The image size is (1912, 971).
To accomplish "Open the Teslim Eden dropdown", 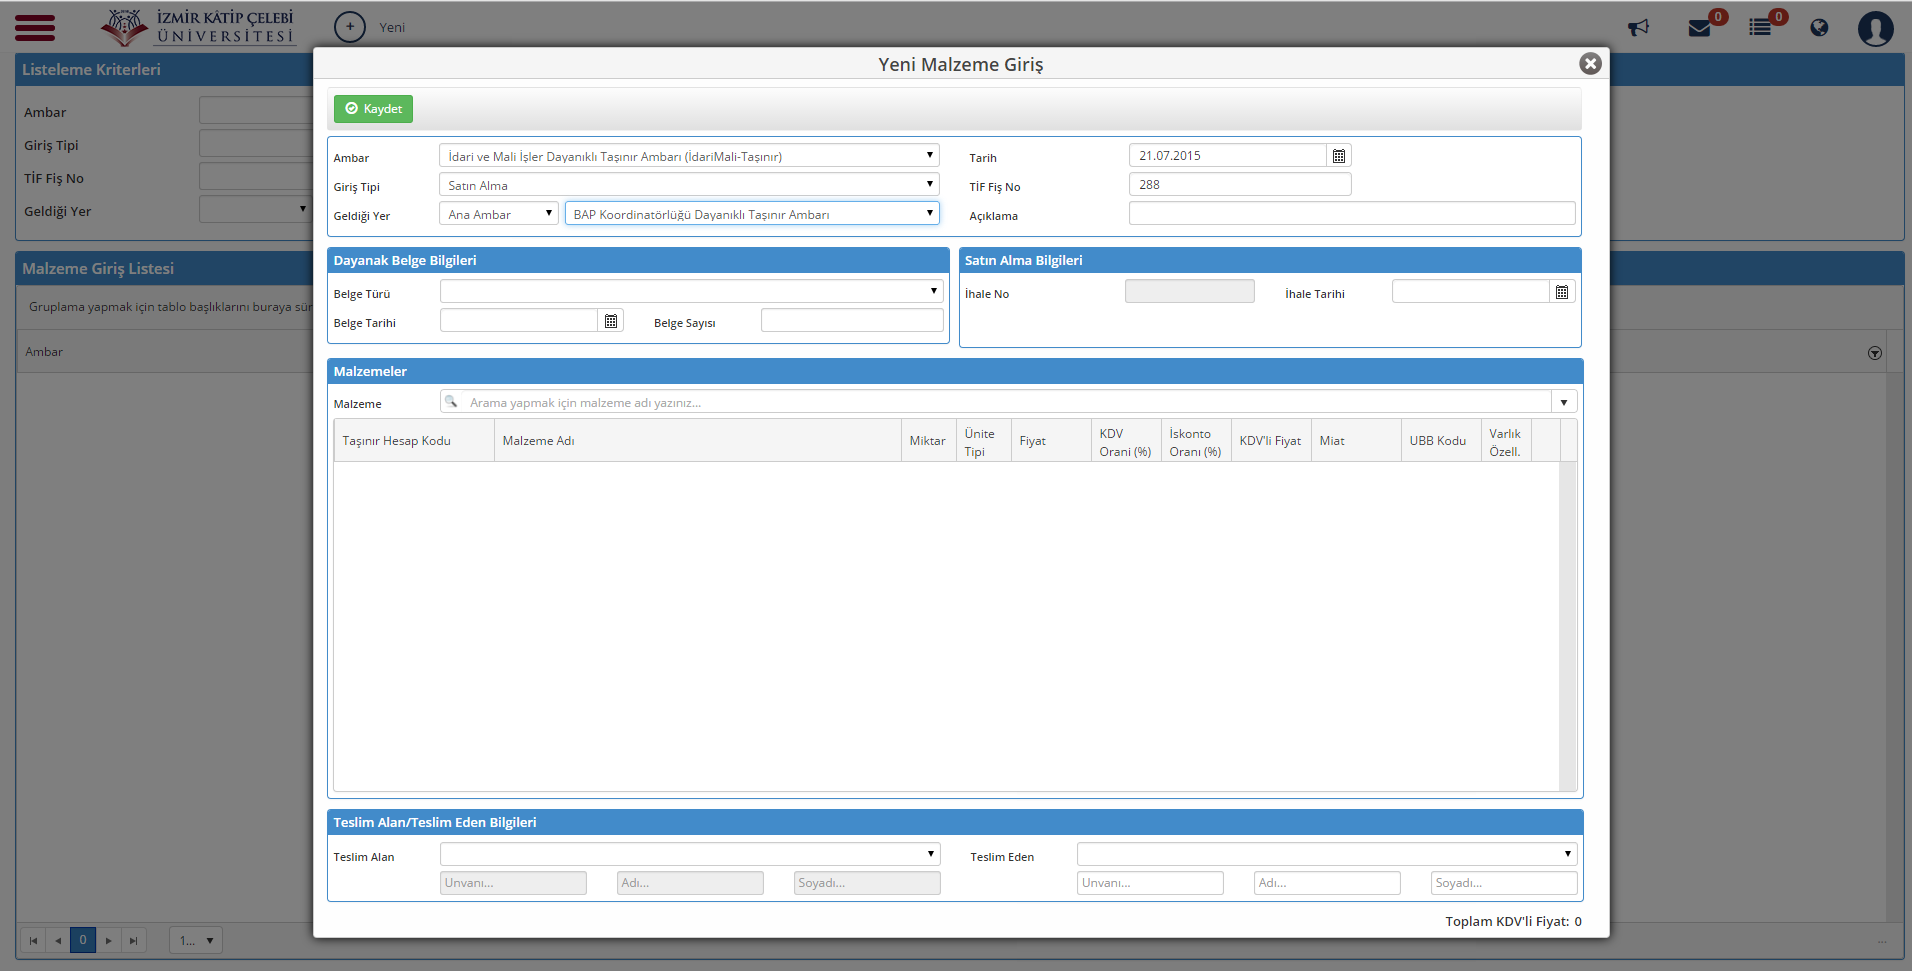I will (x=1327, y=854).
